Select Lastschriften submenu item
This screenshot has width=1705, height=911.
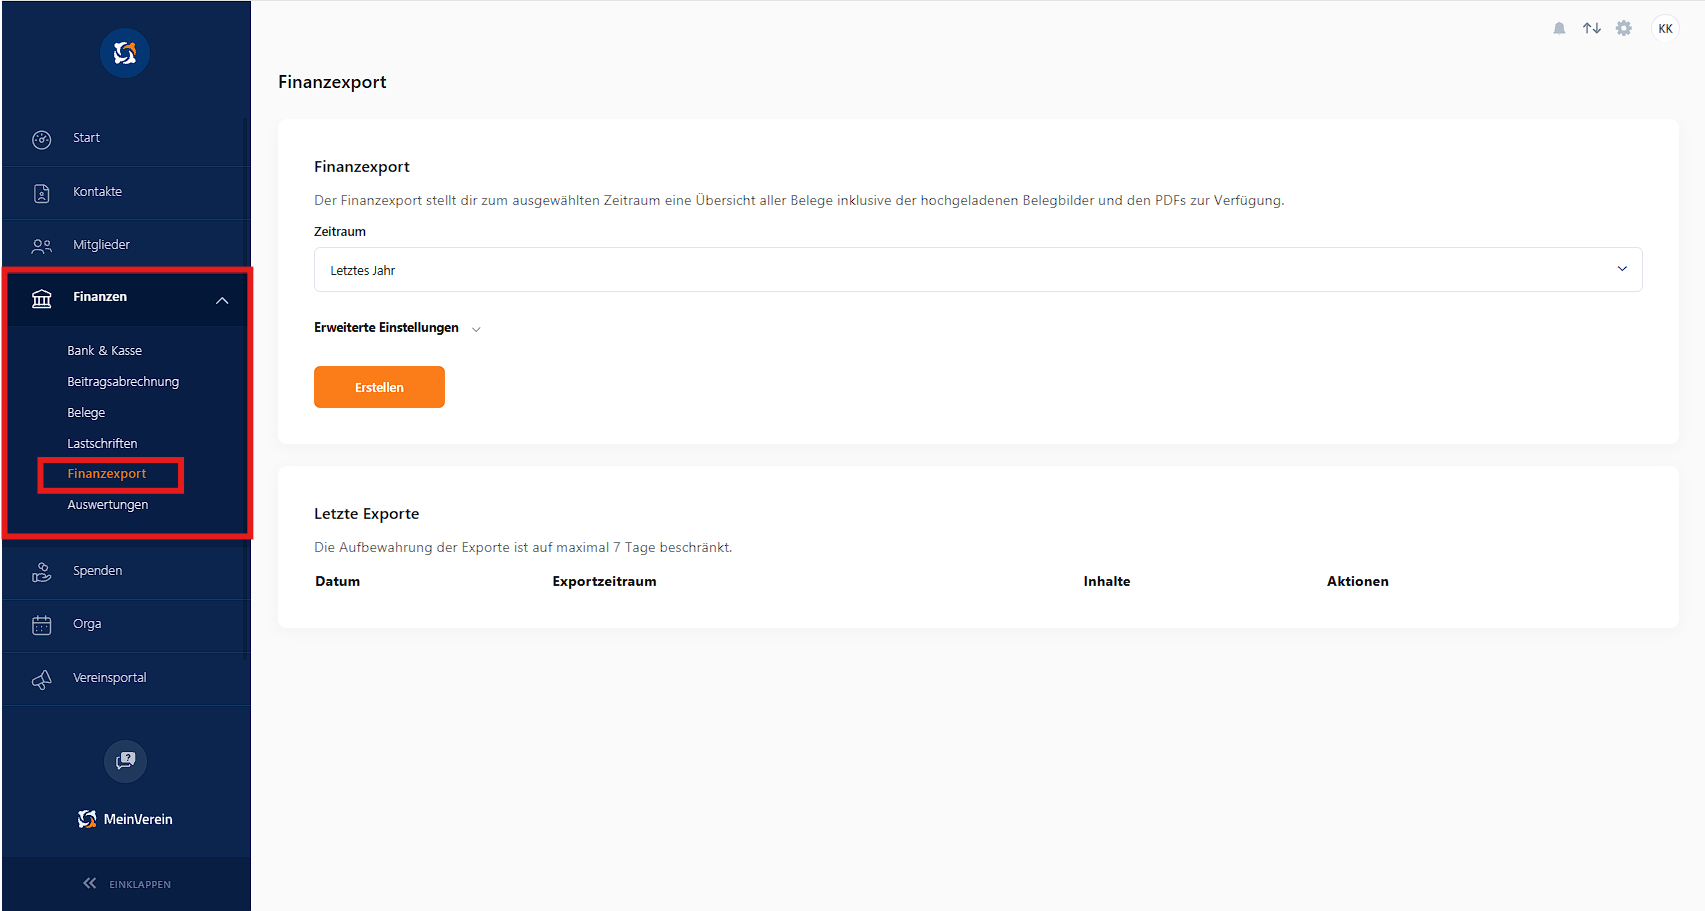click(x=102, y=444)
